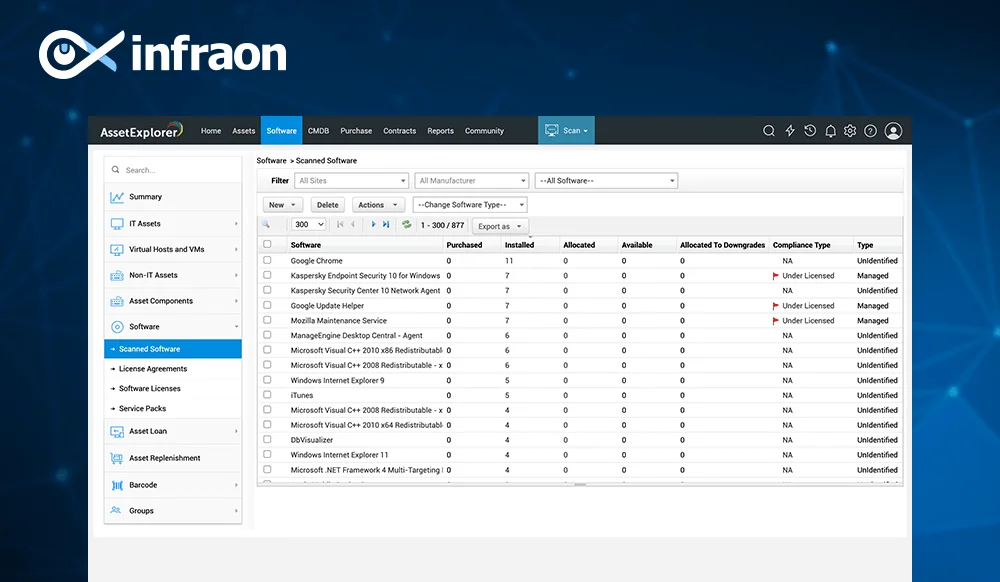The width and height of the screenshot is (1000, 582).
Task: Open the recent history clock icon
Action: [x=810, y=131]
